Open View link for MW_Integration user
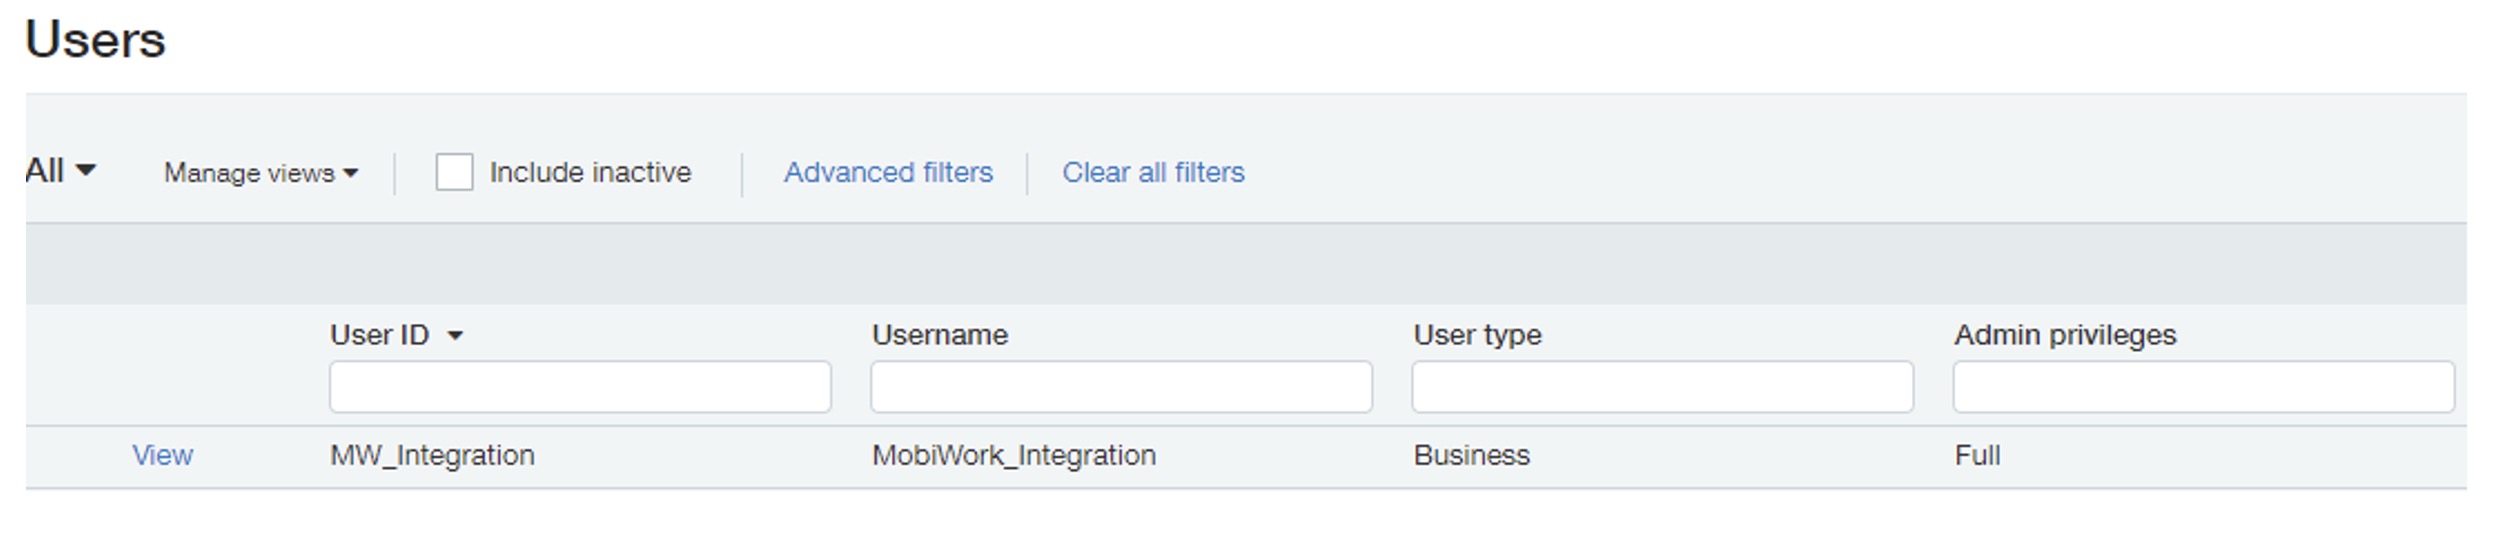Viewport: 2512px width, 540px height. coord(162,456)
